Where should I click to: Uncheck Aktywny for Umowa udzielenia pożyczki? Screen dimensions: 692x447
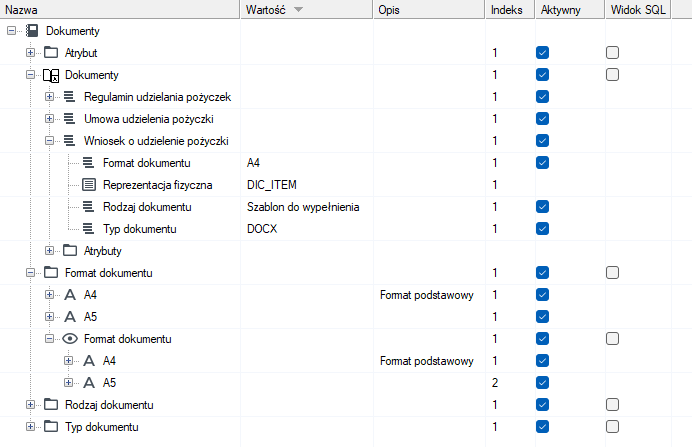(542, 119)
